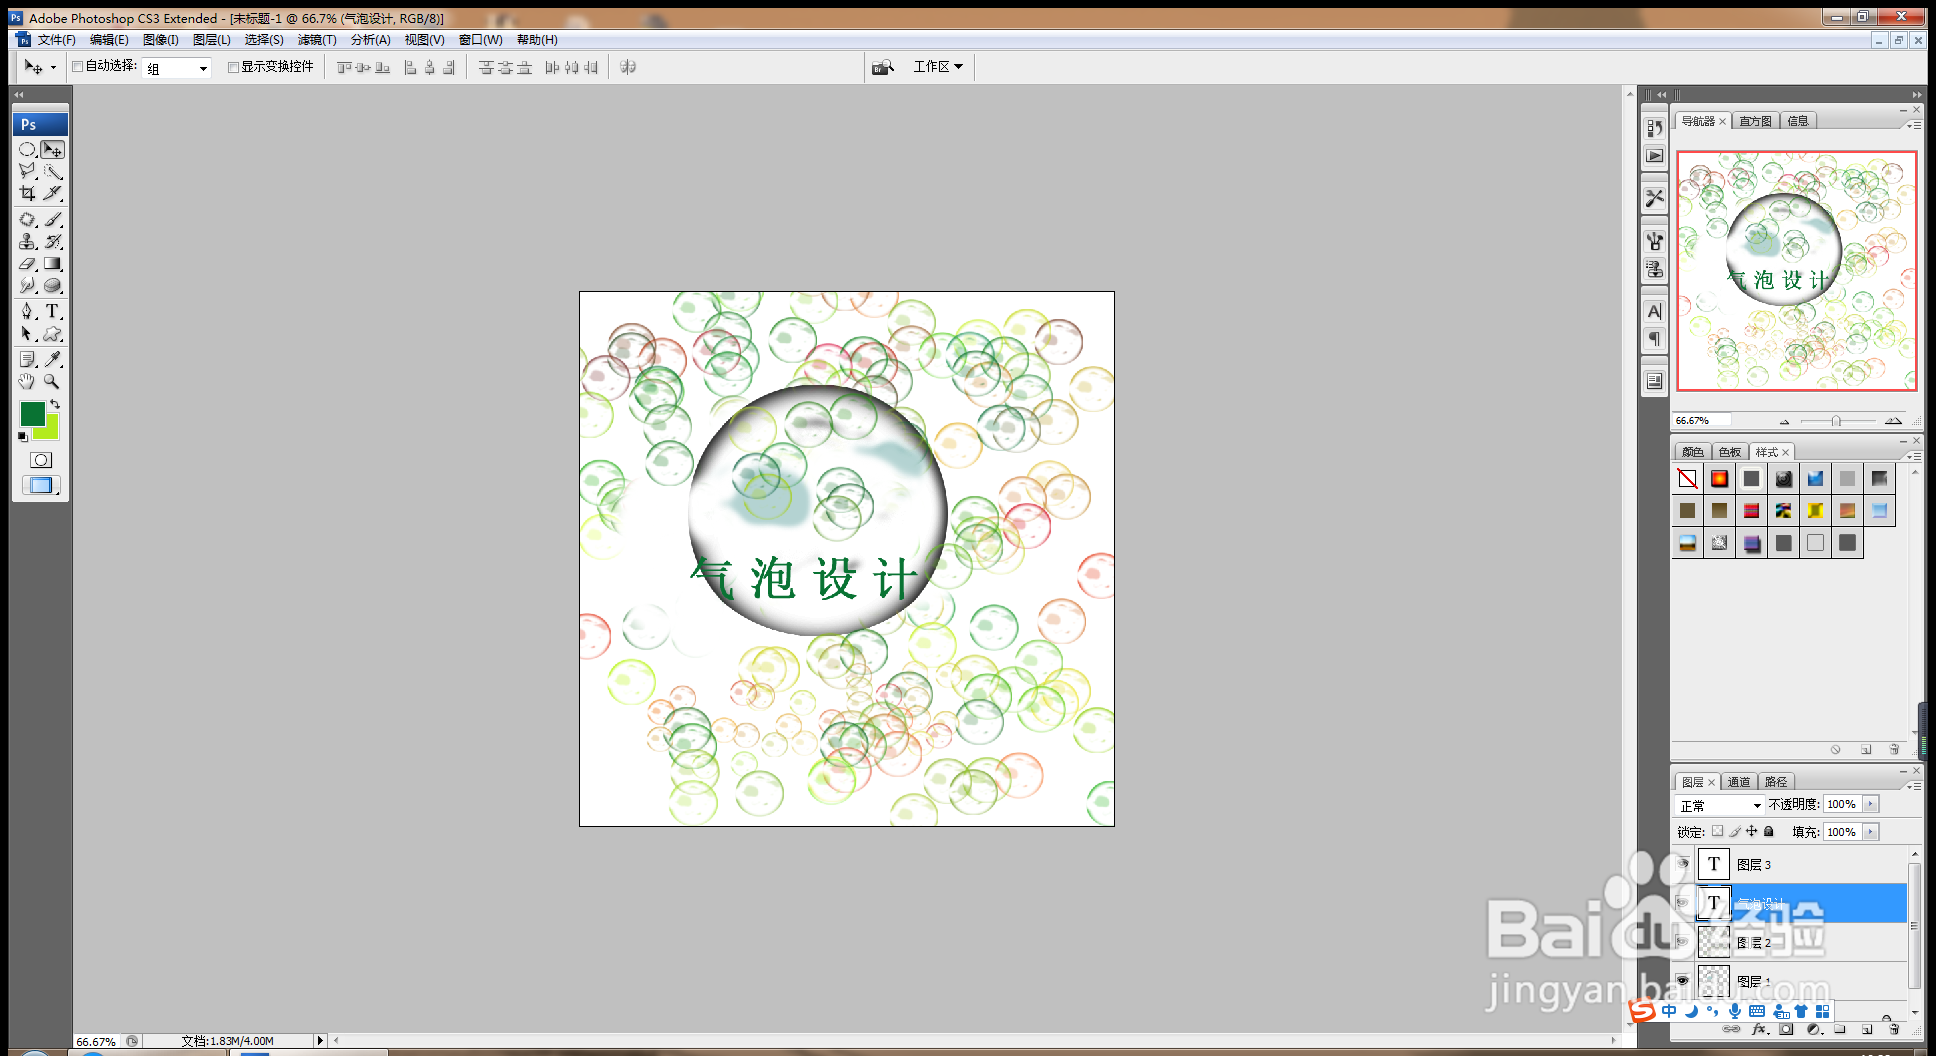Toggle visibility of 图层 3

click(1683, 864)
